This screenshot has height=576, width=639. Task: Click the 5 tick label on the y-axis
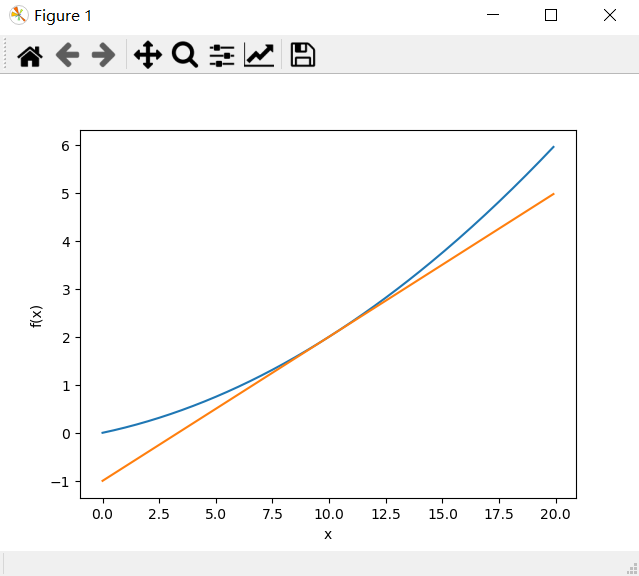(x=66, y=194)
